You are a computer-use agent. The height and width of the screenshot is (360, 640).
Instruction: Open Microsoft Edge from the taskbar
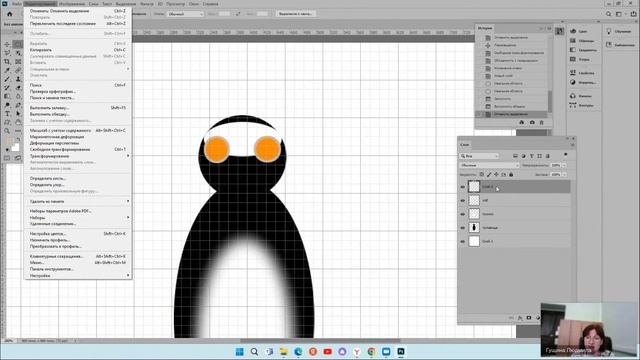tap(298, 351)
